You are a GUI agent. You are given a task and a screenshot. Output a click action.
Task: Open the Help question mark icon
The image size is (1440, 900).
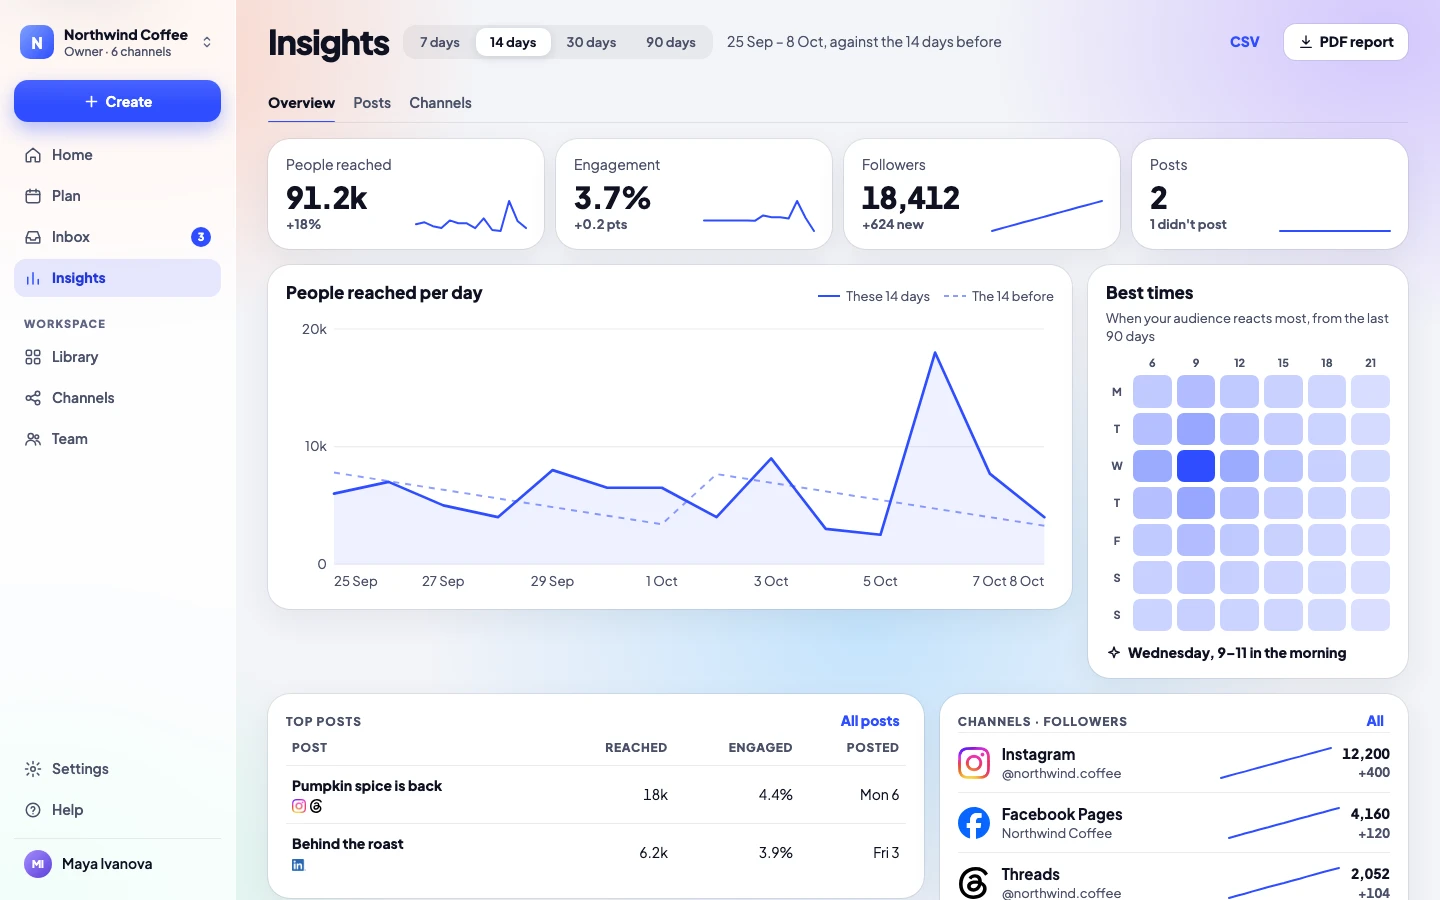(33, 810)
